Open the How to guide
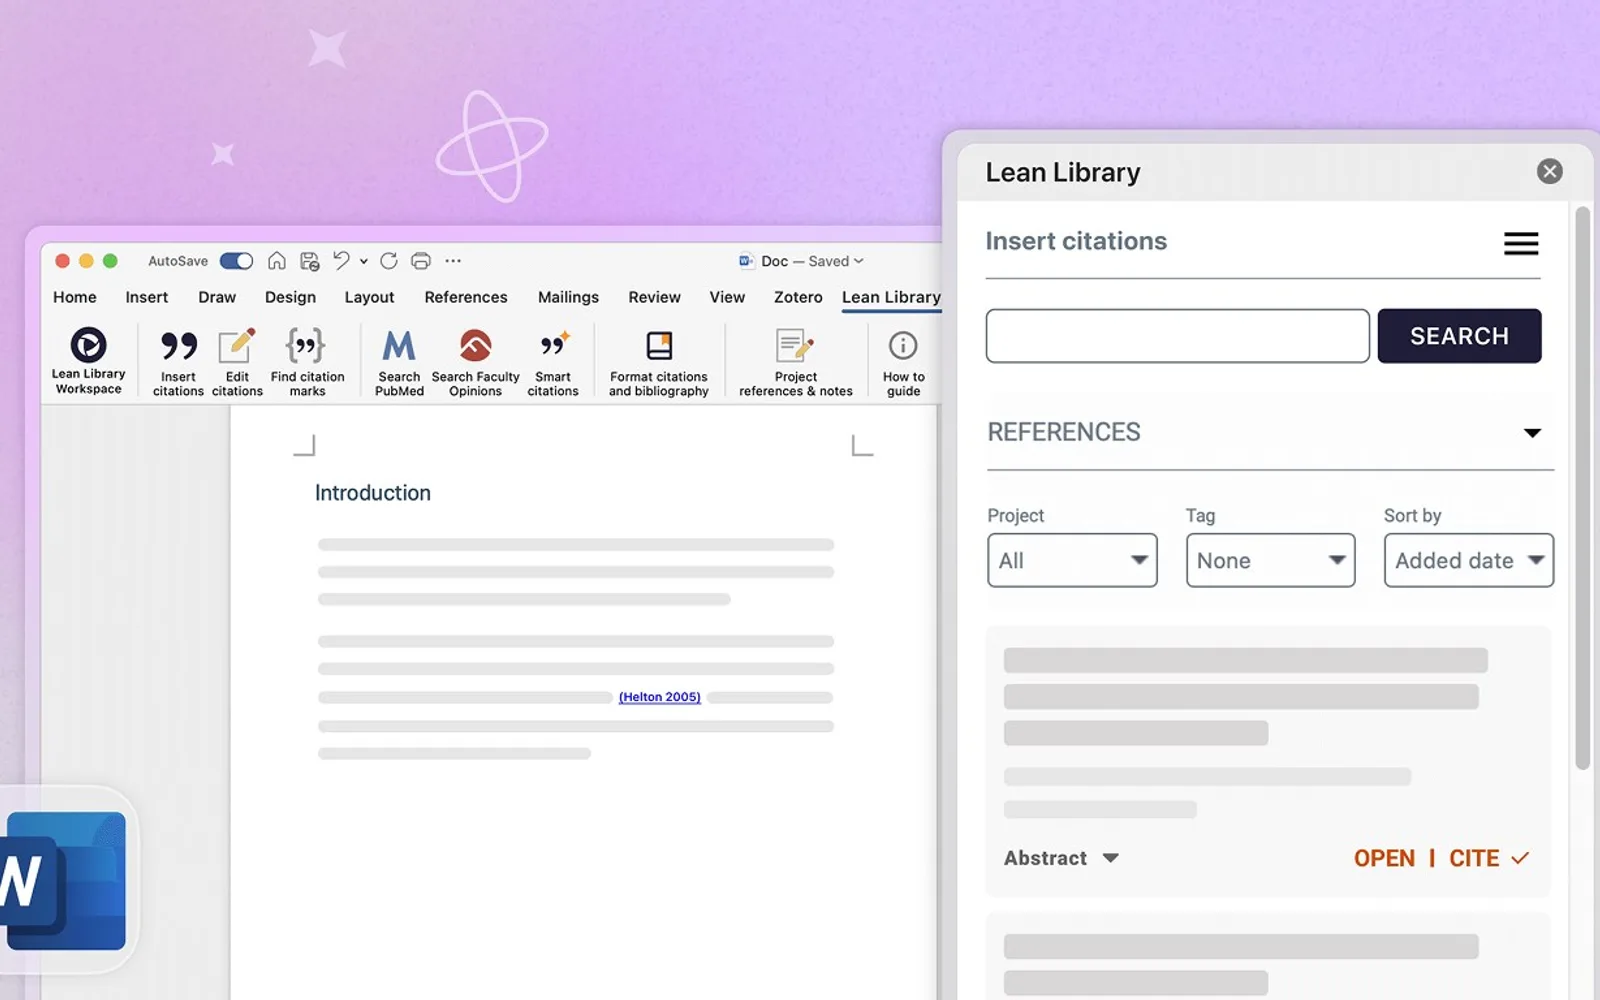 (x=903, y=363)
